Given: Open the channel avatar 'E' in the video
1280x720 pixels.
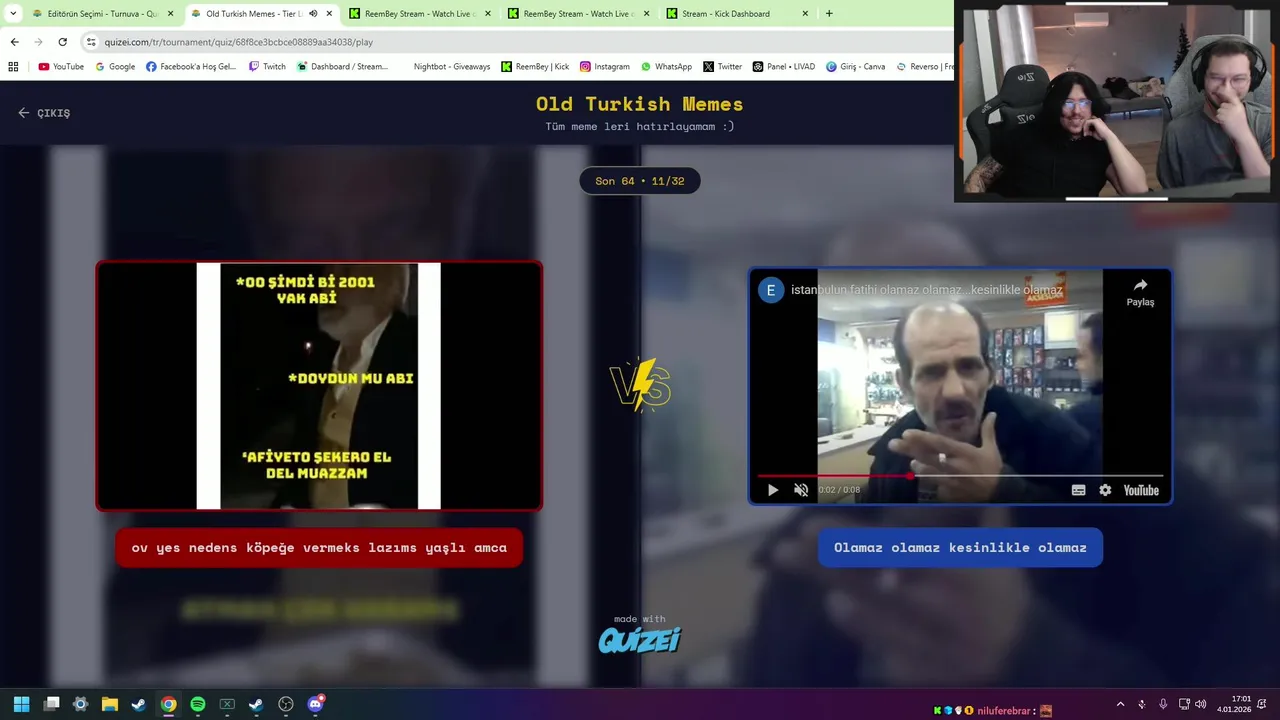Looking at the screenshot, I should pyautogui.click(x=770, y=290).
